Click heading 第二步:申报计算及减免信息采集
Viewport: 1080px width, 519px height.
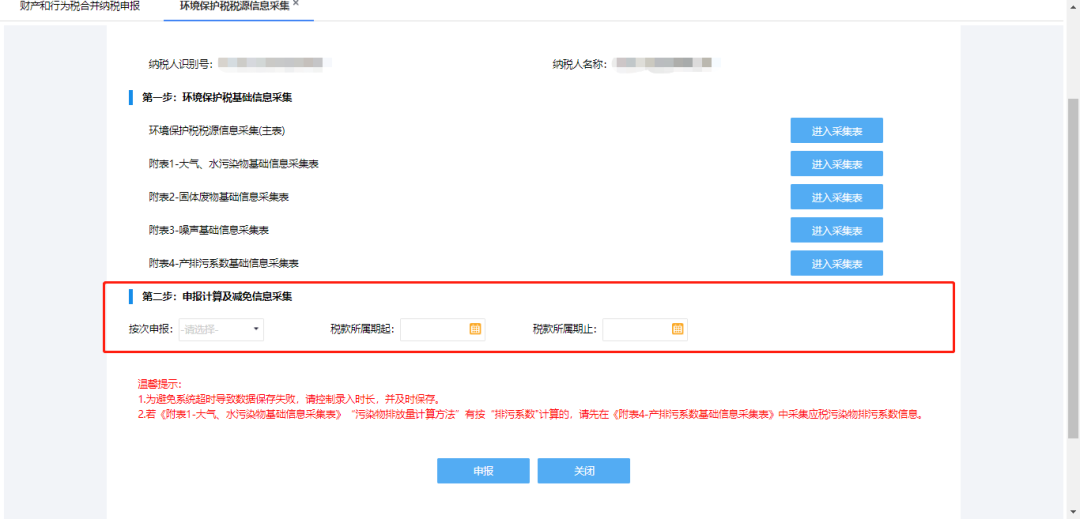coord(217,297)
